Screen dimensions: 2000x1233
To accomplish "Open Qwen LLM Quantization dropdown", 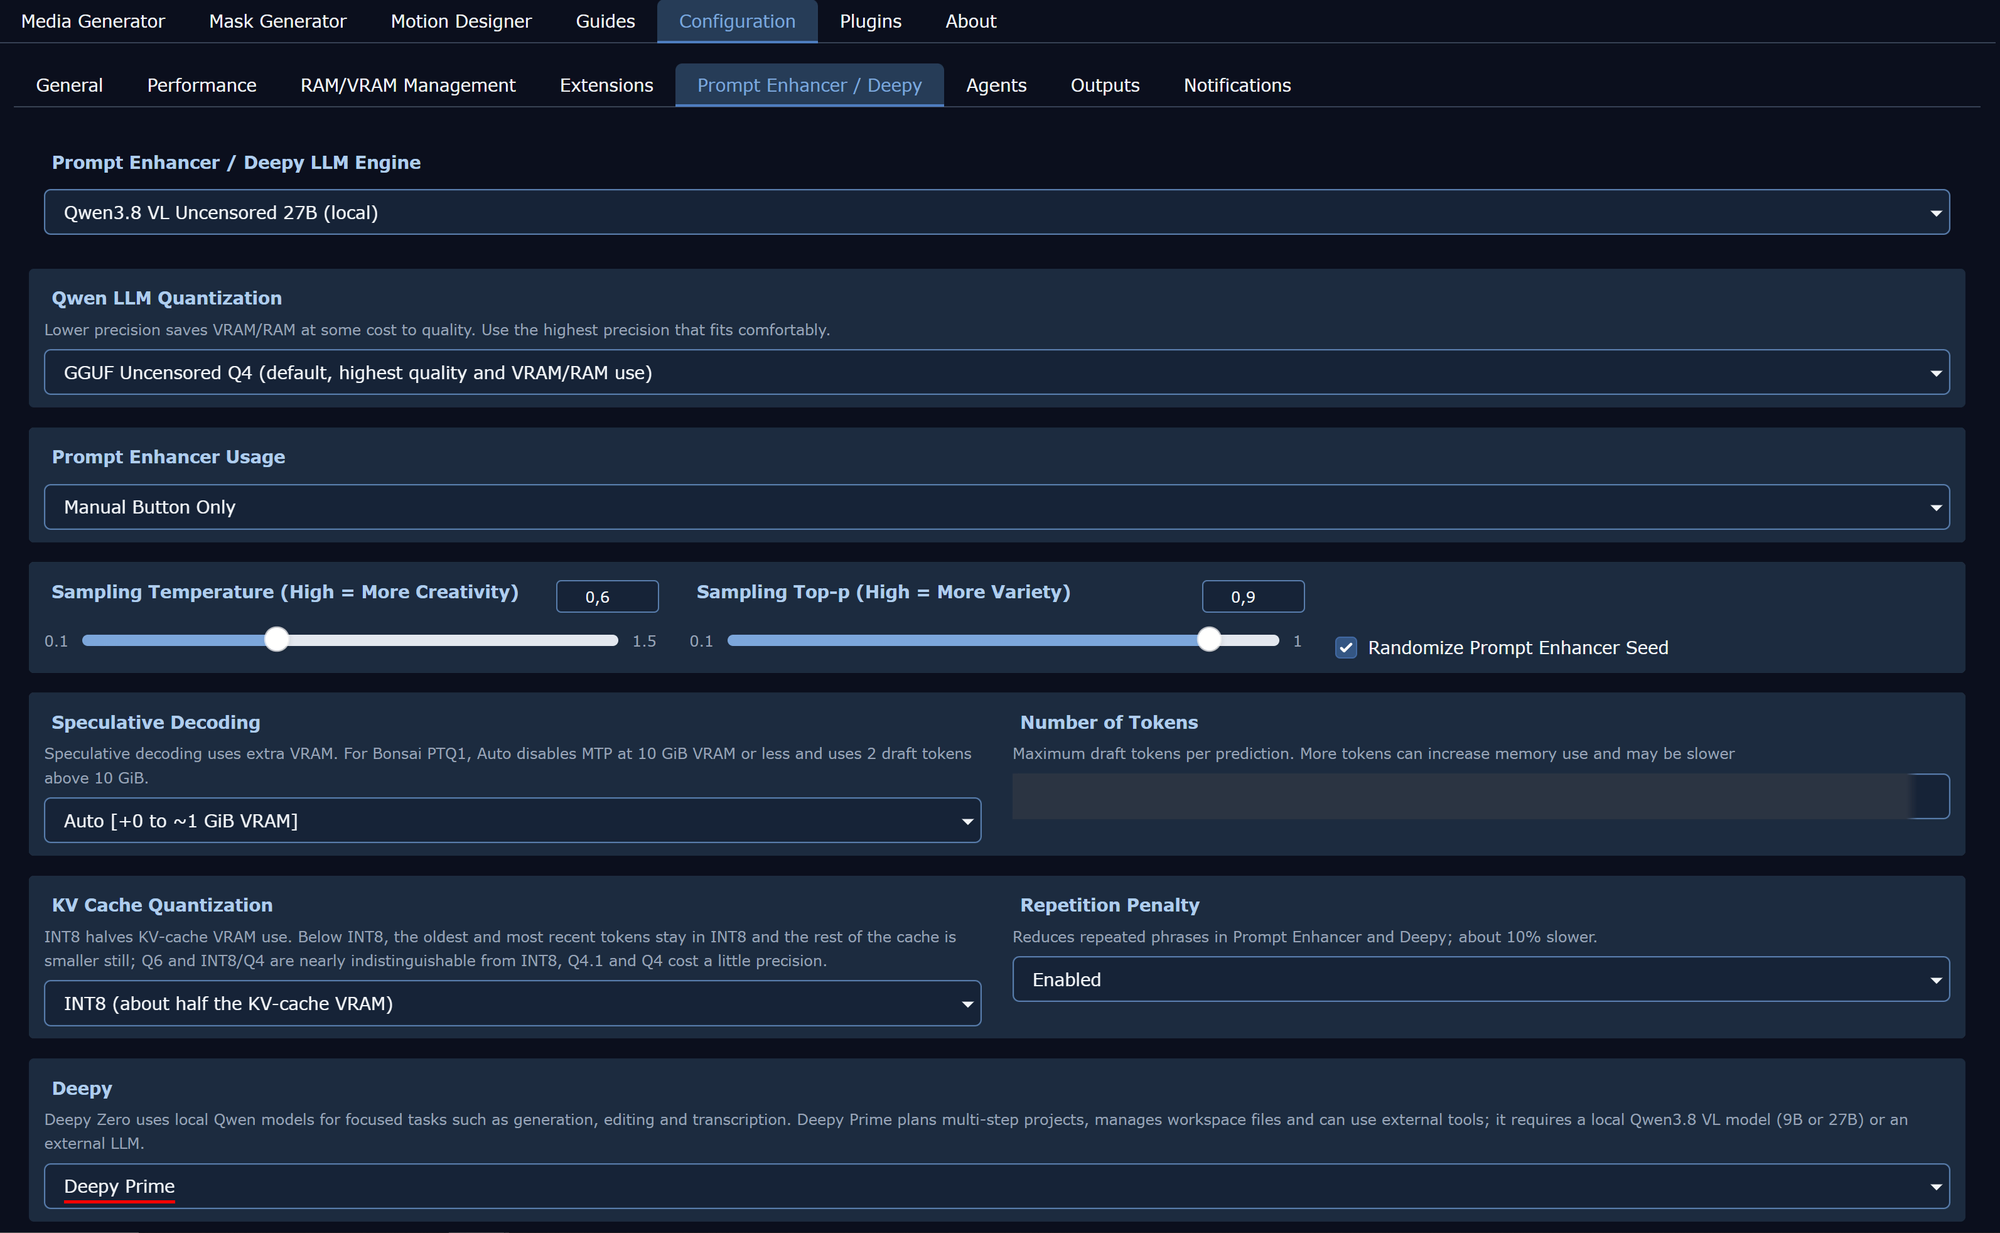I will point(996,372).
